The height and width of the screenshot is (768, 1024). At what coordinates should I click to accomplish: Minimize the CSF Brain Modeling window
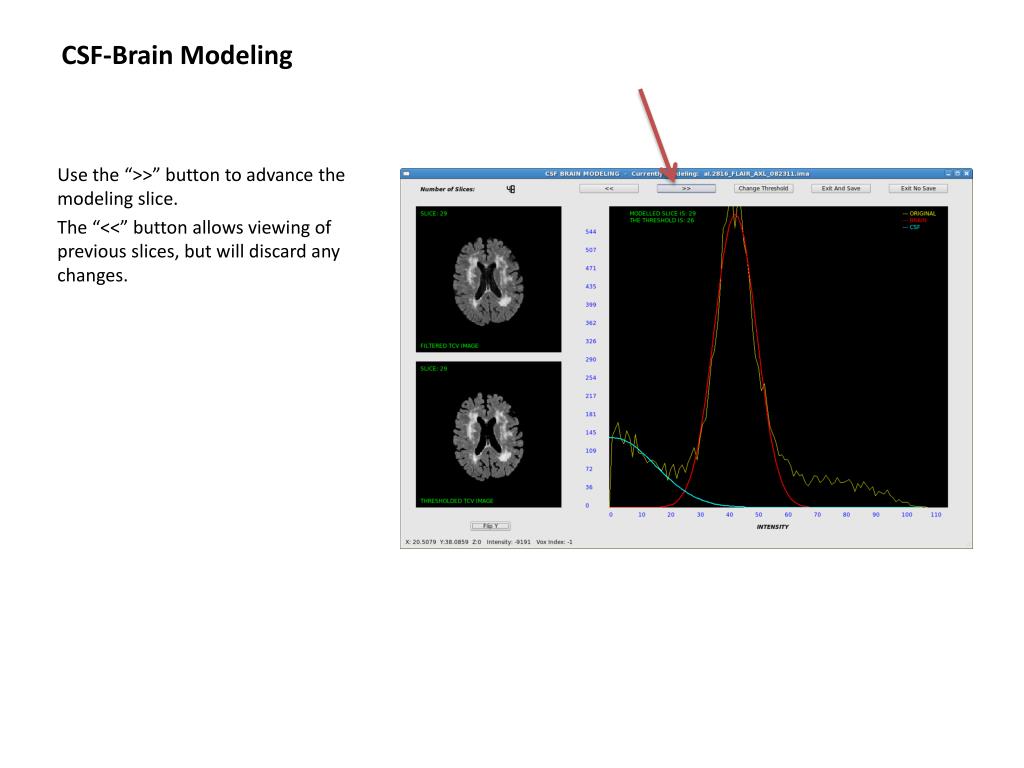click(x=948, y=174)
